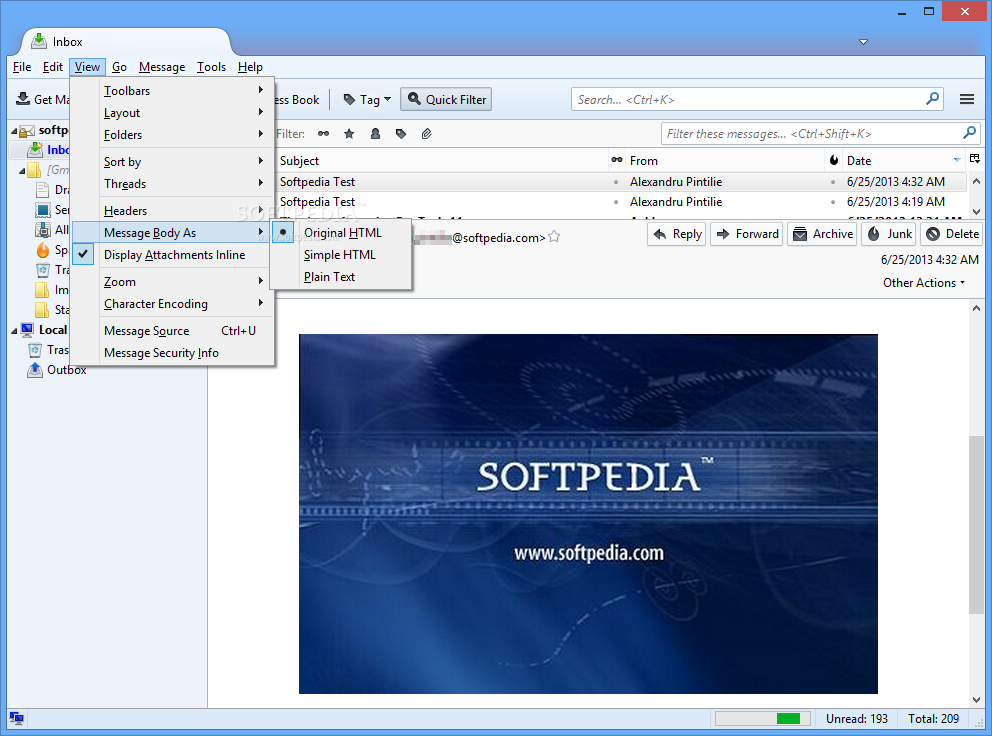Screen dimensions: 992x736
Task: Archive the open message
Action: click(822, 234)
